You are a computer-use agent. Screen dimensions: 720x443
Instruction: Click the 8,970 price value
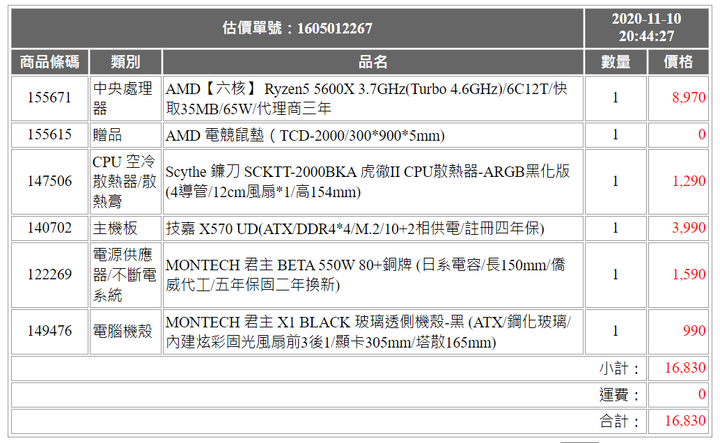(x=689, y=98)
